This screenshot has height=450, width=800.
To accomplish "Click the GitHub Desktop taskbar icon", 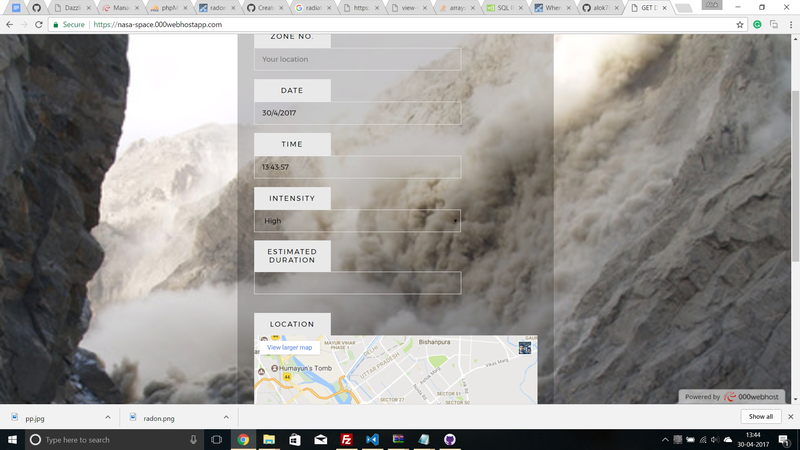I will coord(449,440).
